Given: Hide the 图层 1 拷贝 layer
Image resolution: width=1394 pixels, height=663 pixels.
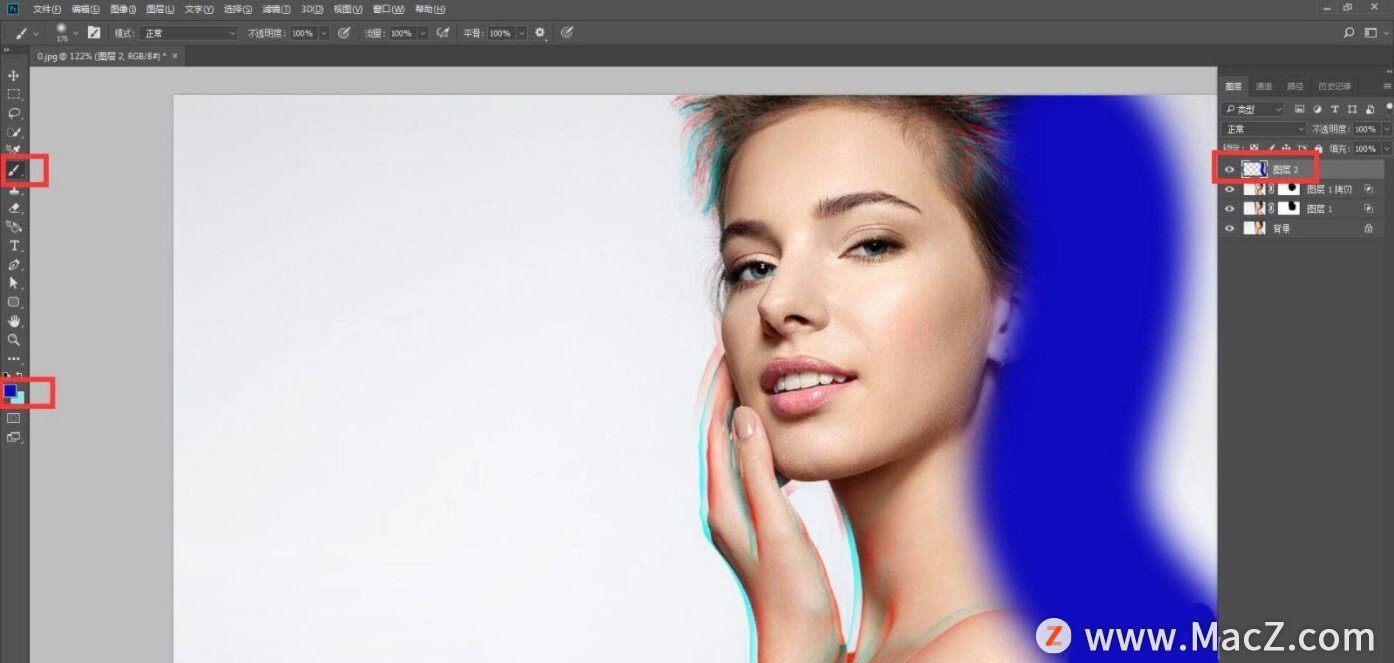Looking at the screenshot, I should pos(1230,189).
